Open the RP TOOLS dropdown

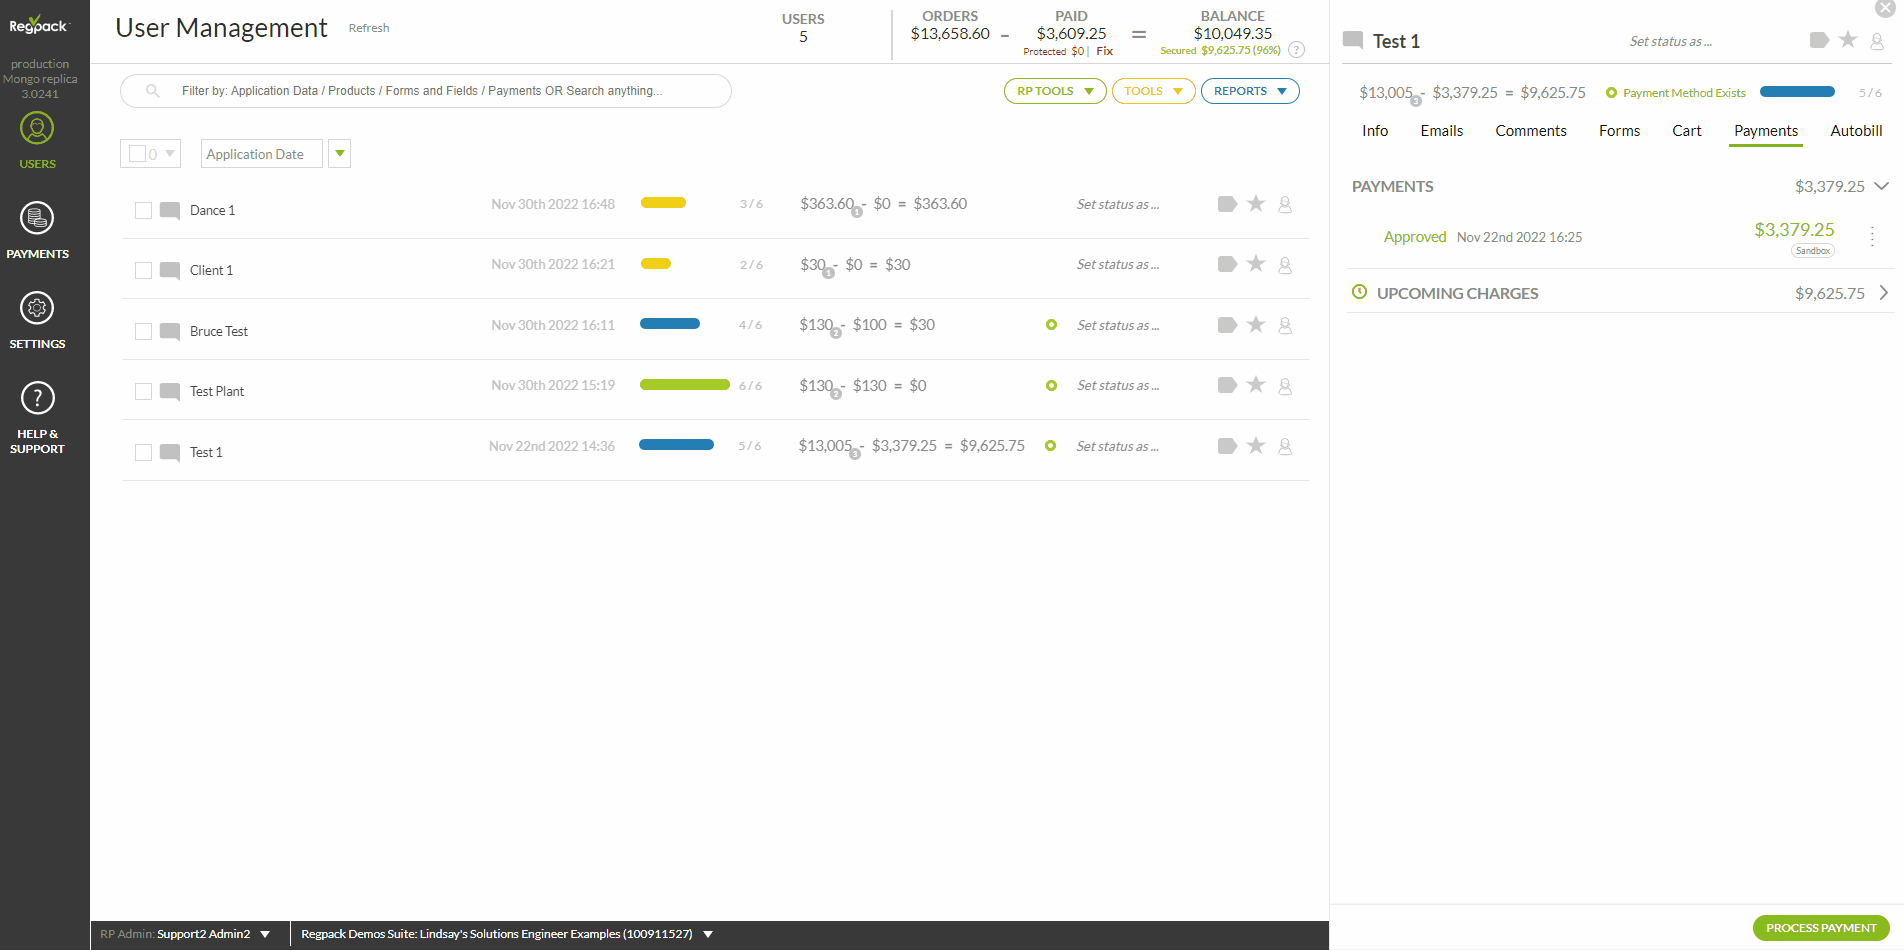(x=1055, y=91)
